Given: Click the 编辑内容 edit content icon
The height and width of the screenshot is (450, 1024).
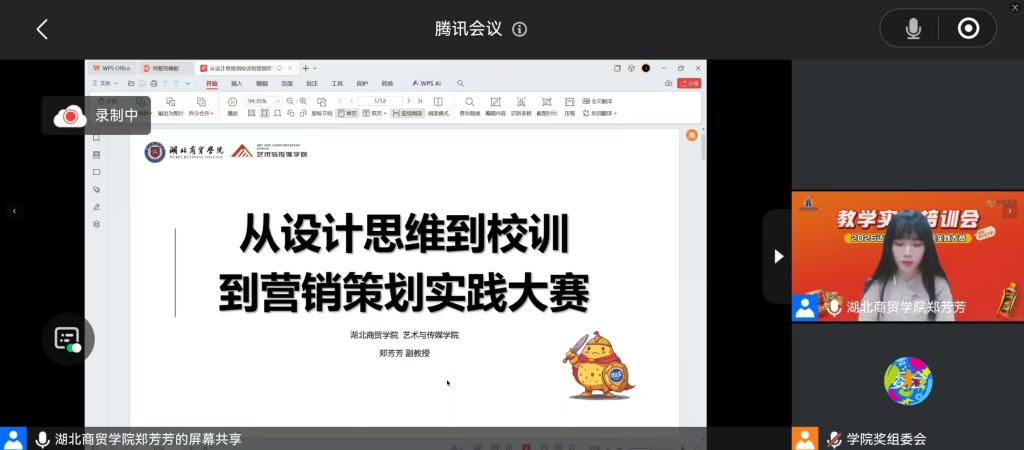Looking at the screenshot, I should click(496, 106).
